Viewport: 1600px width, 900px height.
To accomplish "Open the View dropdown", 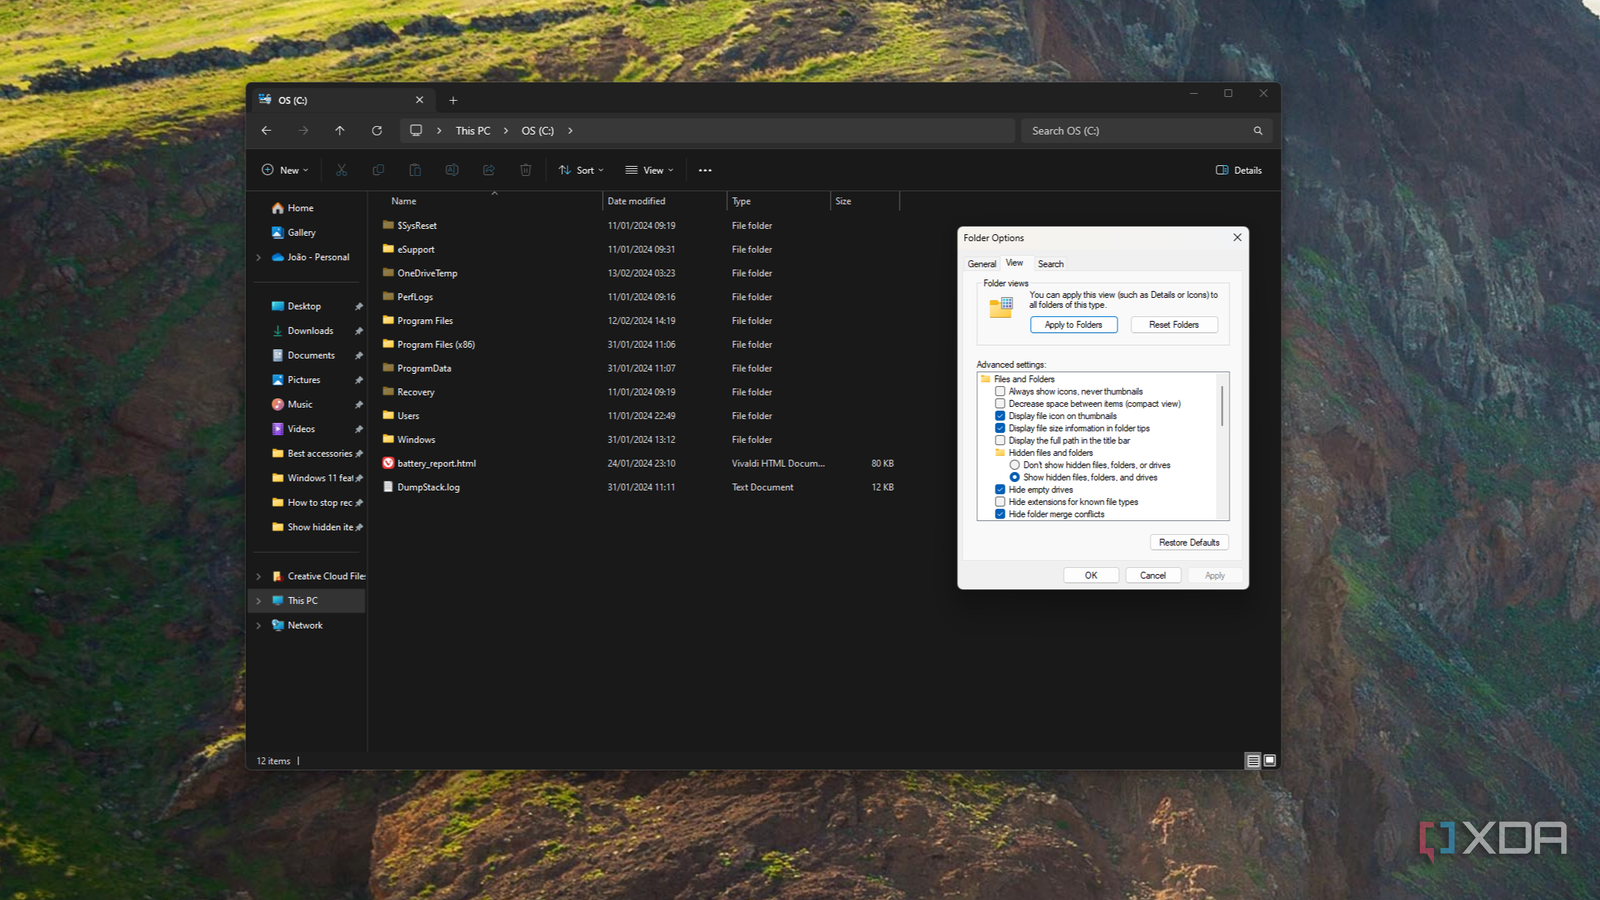I will click(x=648, y=170).
